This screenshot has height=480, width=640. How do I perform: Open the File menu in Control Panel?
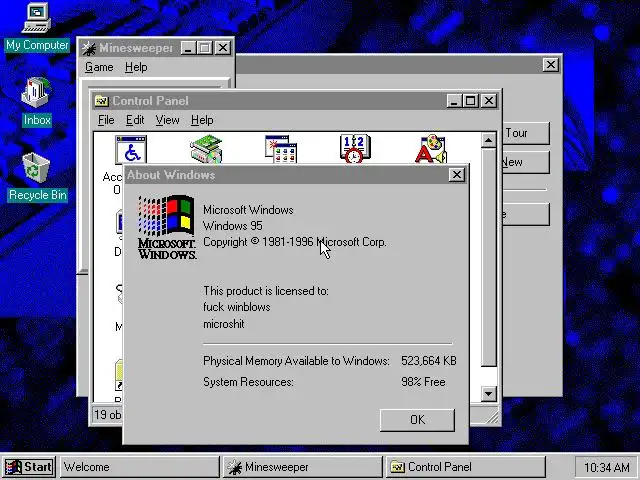(106, 120)
